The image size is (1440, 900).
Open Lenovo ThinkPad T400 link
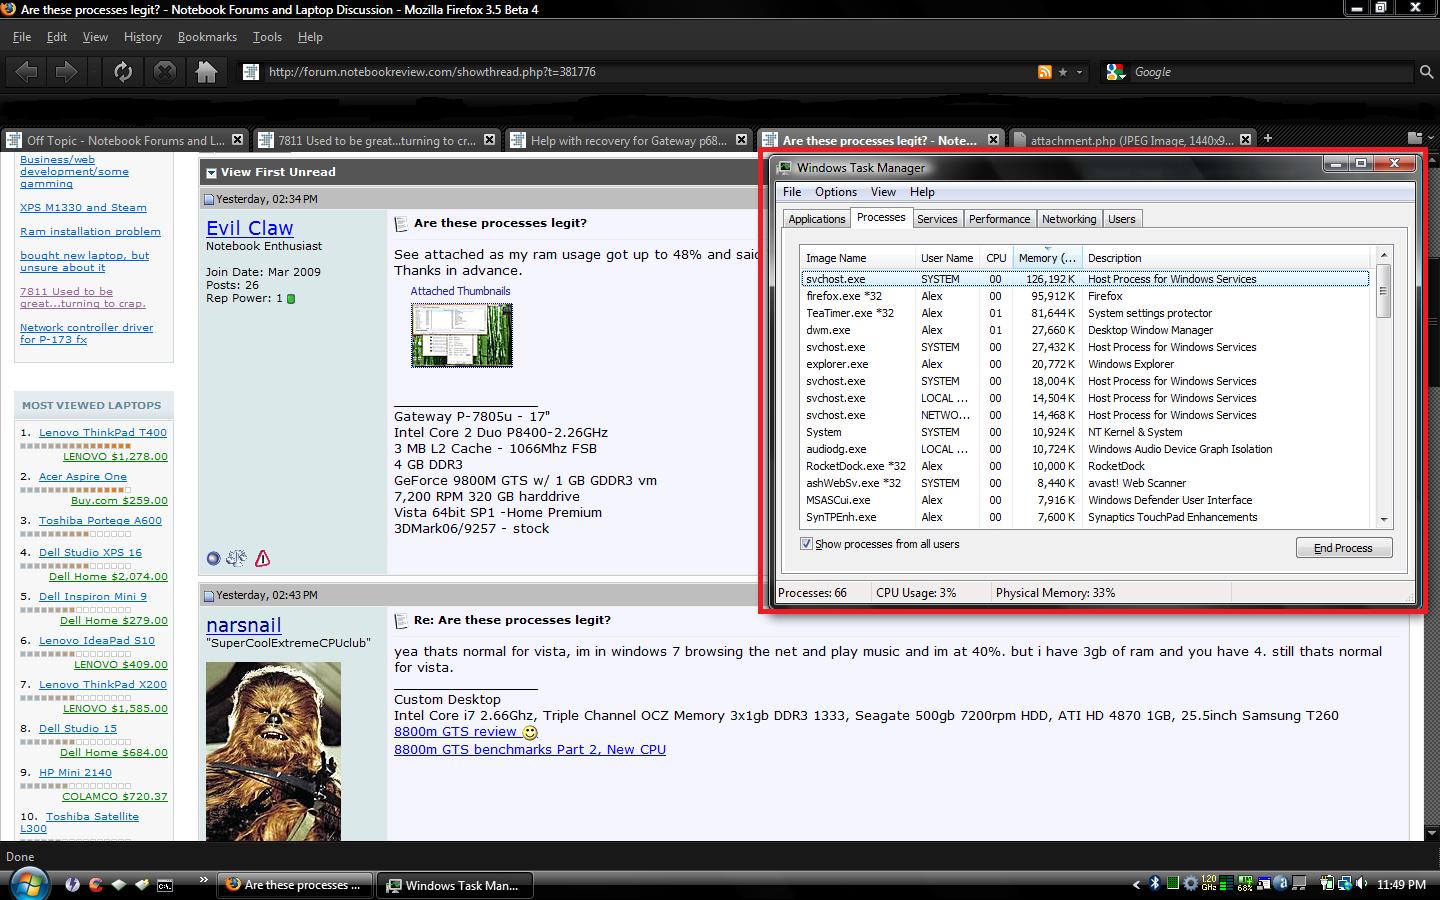click(103, 432)
